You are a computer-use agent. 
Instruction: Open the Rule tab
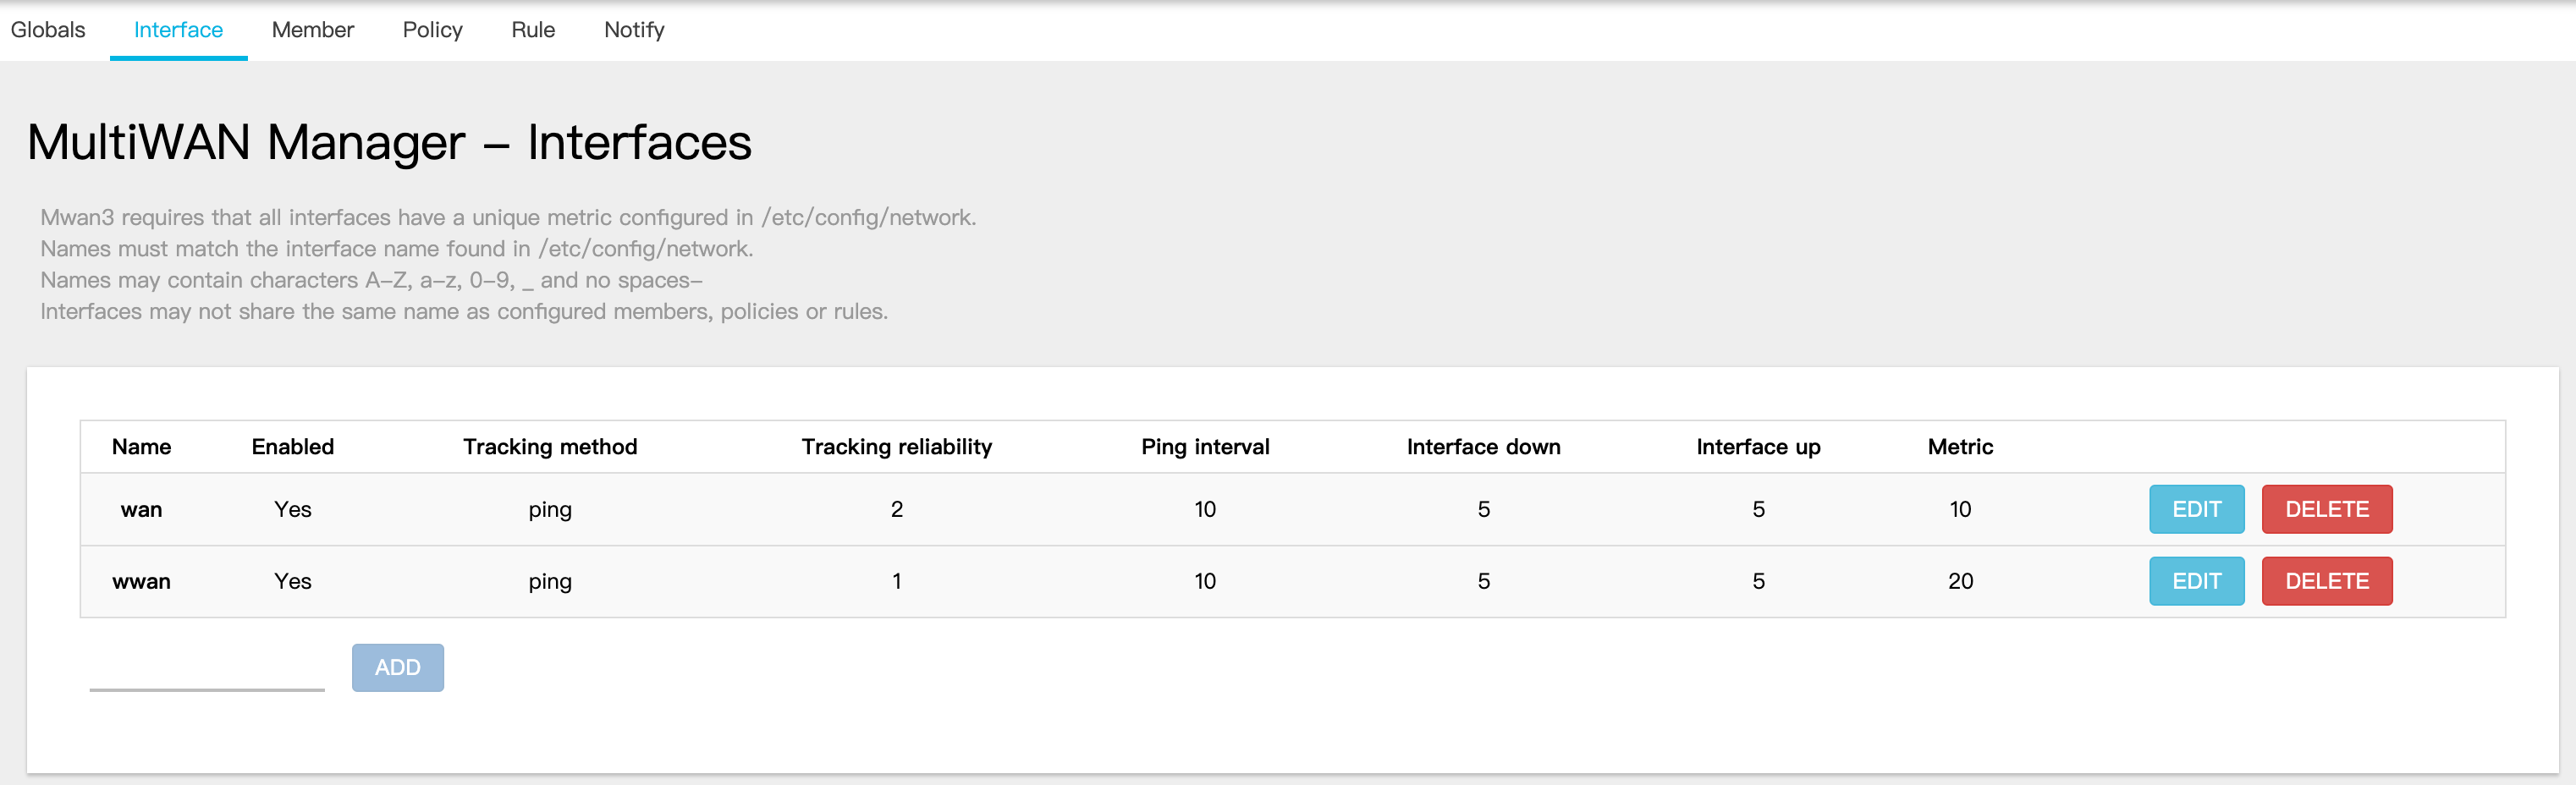pyautogui.click(x=533, y=30)
